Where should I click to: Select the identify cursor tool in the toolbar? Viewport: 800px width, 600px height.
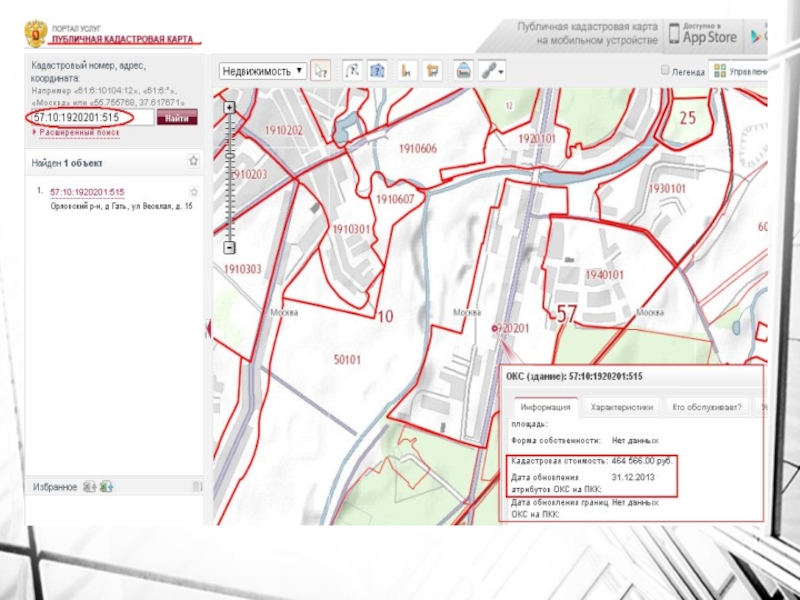321,71
